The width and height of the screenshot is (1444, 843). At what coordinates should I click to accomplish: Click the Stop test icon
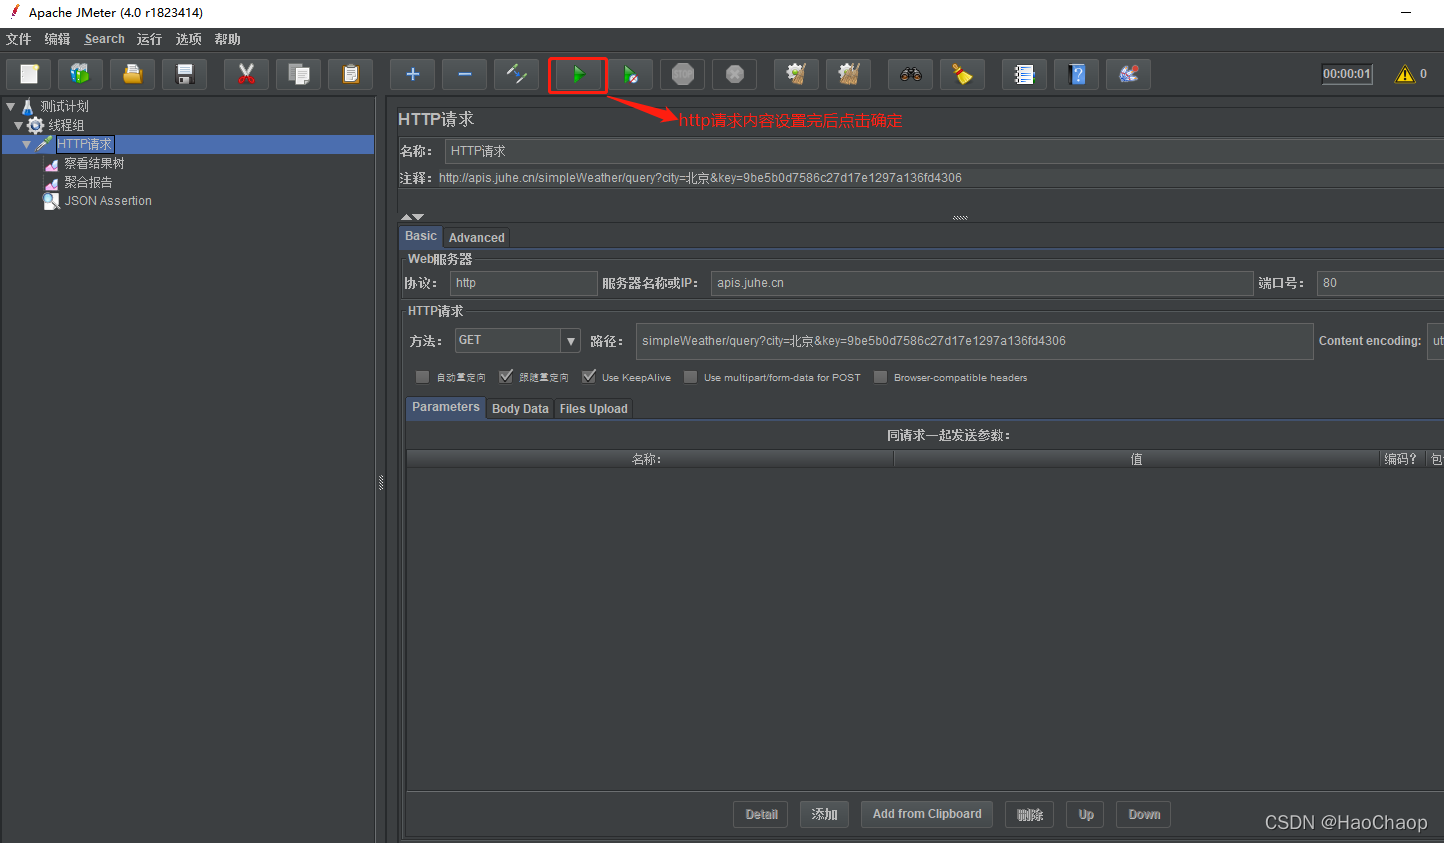pyautogui.click(x=682, y=74)
